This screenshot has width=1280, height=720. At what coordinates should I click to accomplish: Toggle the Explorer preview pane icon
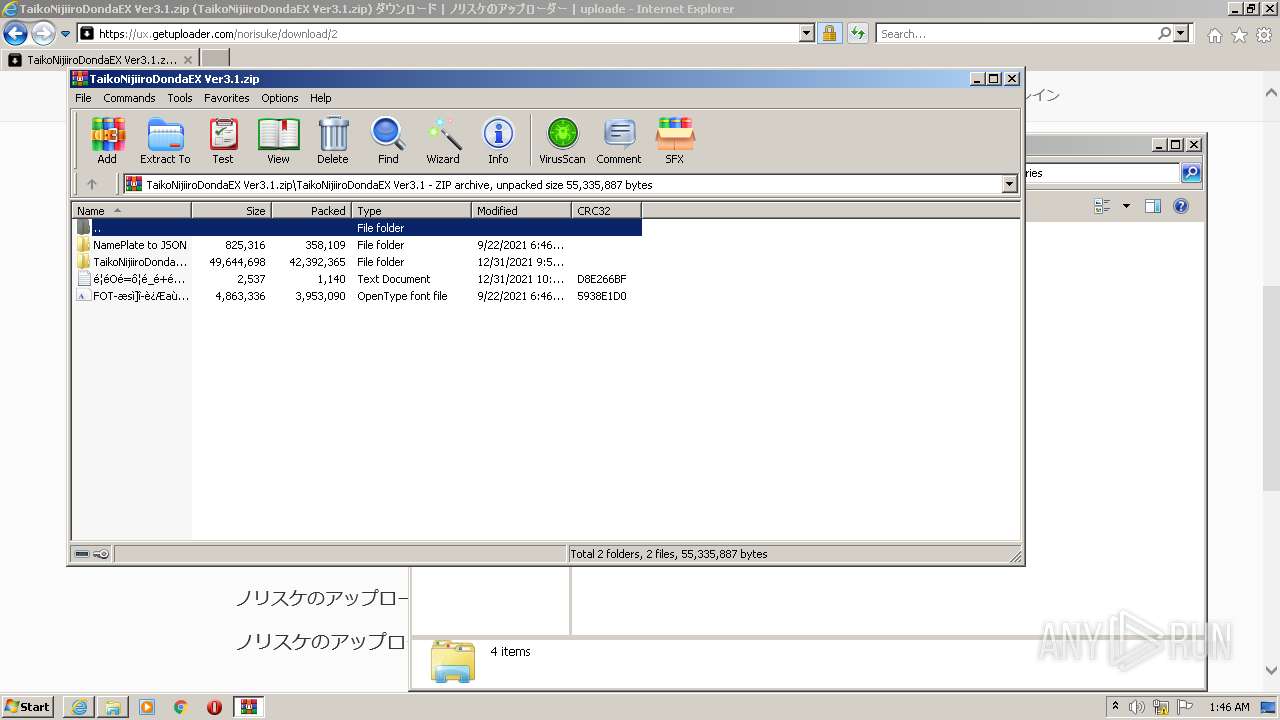point(1152,206)
